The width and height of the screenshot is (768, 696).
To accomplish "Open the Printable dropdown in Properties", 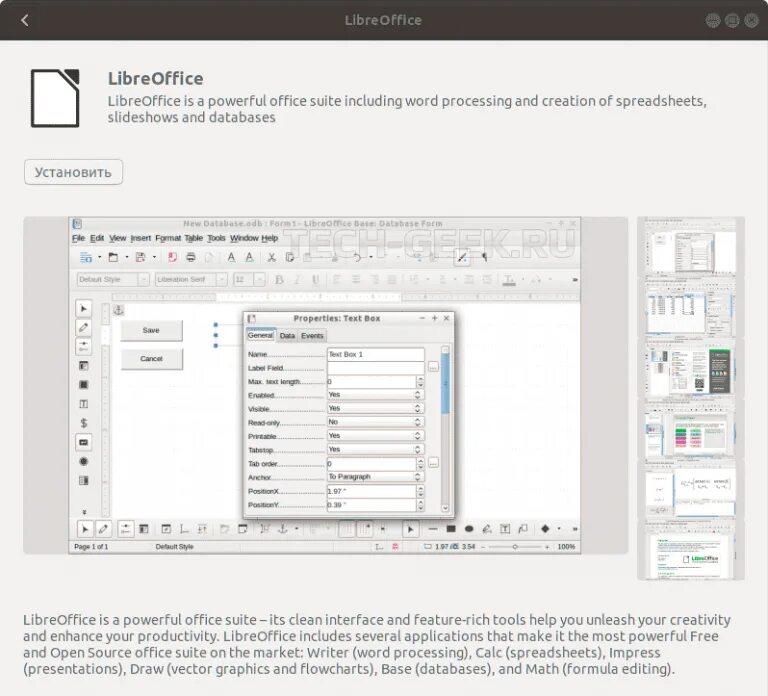I will pyautogui.click(x=375, y=436).
